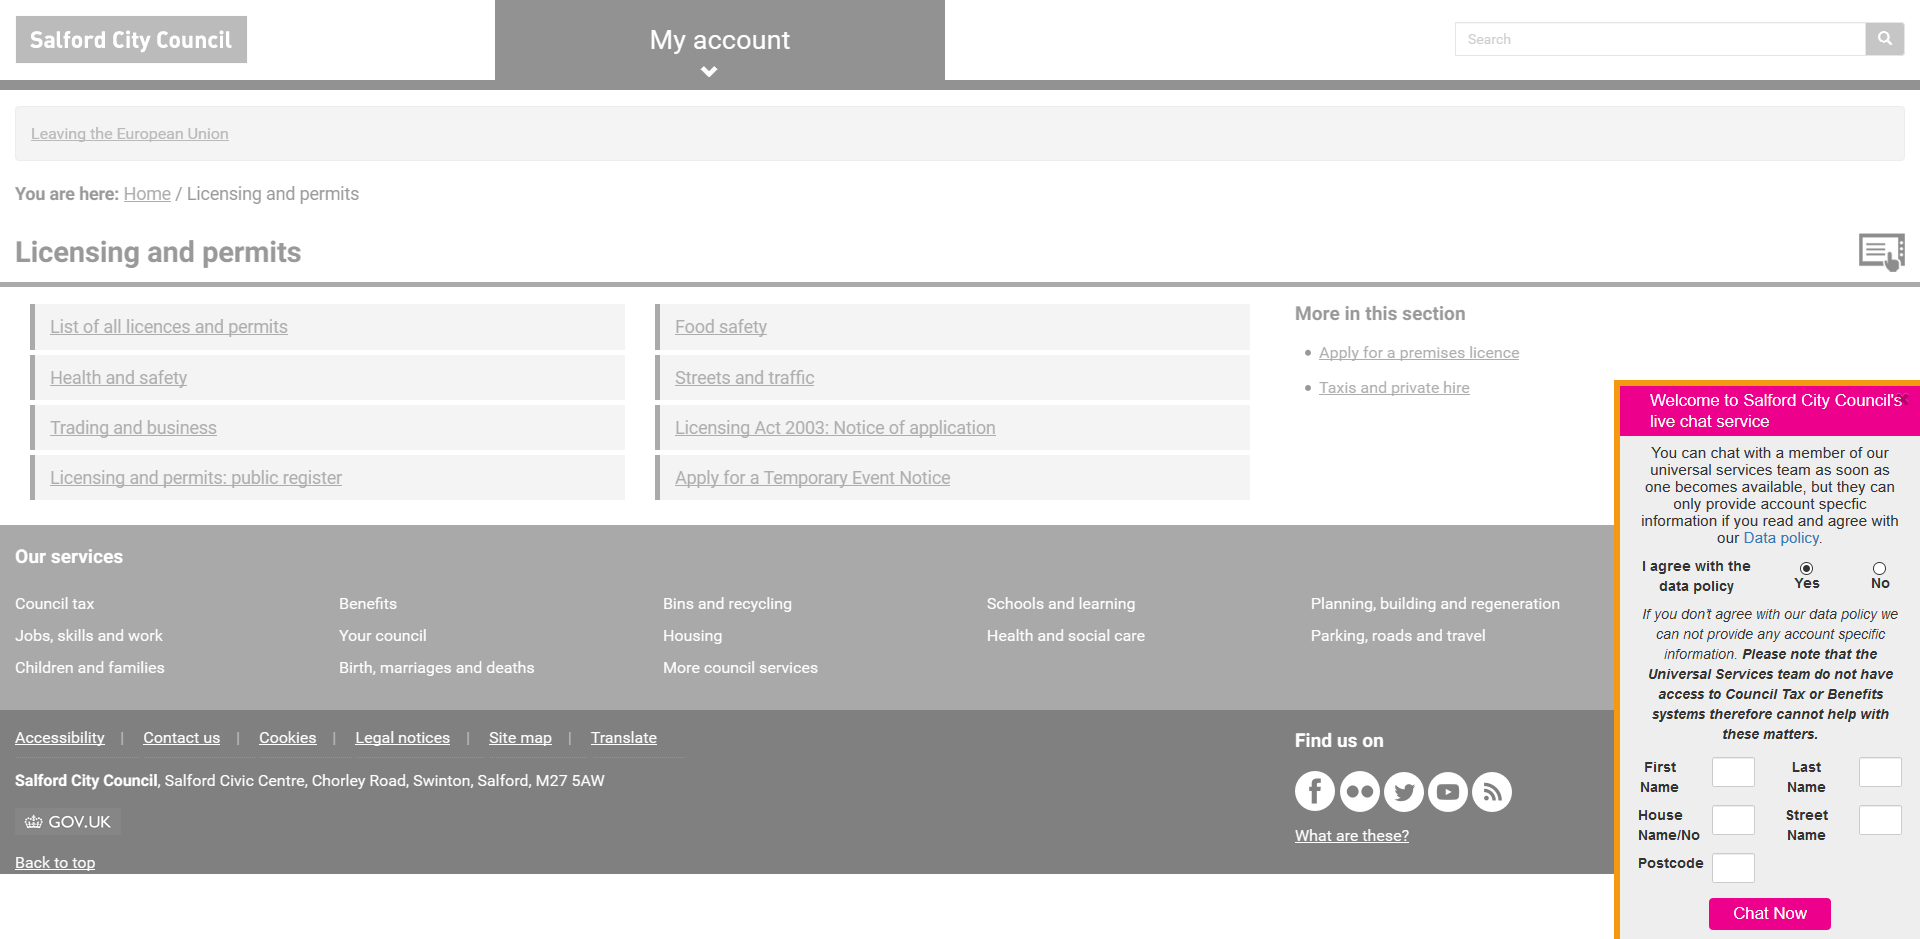Open Taxis and private hire link
The height and width of the screenshot is (939, 1920).
1394,388
